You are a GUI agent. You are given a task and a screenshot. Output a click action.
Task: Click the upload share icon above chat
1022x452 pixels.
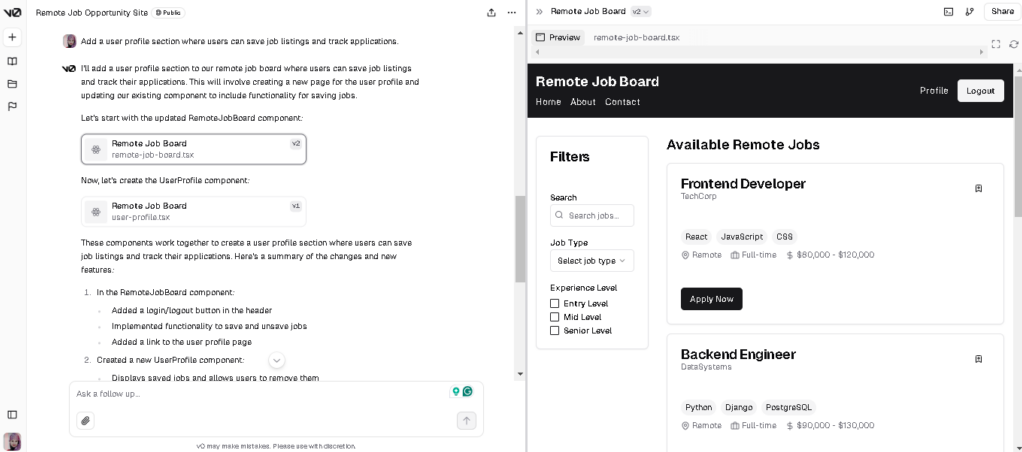[x=491, y=13]
